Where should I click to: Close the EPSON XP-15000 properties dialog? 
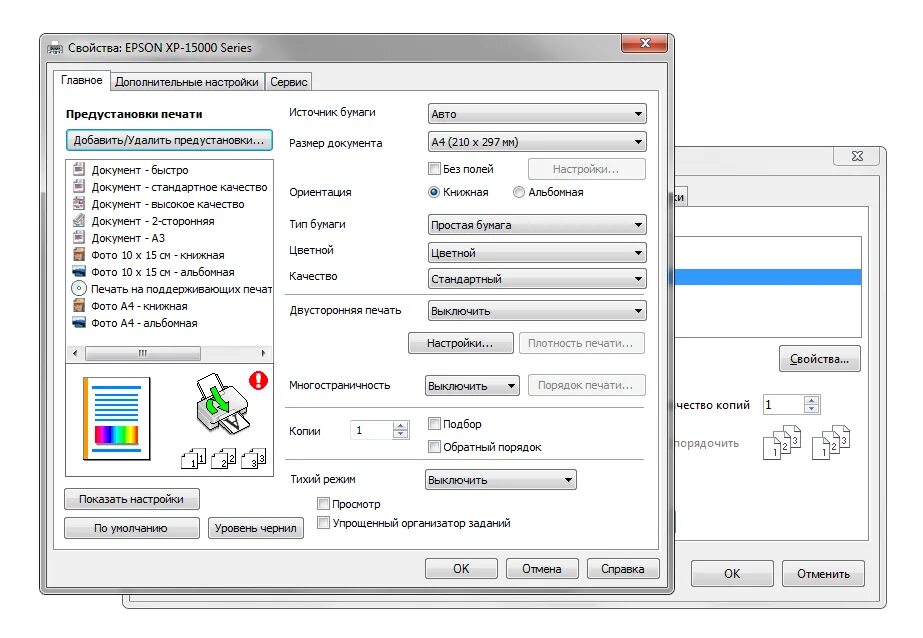point(645,43)
